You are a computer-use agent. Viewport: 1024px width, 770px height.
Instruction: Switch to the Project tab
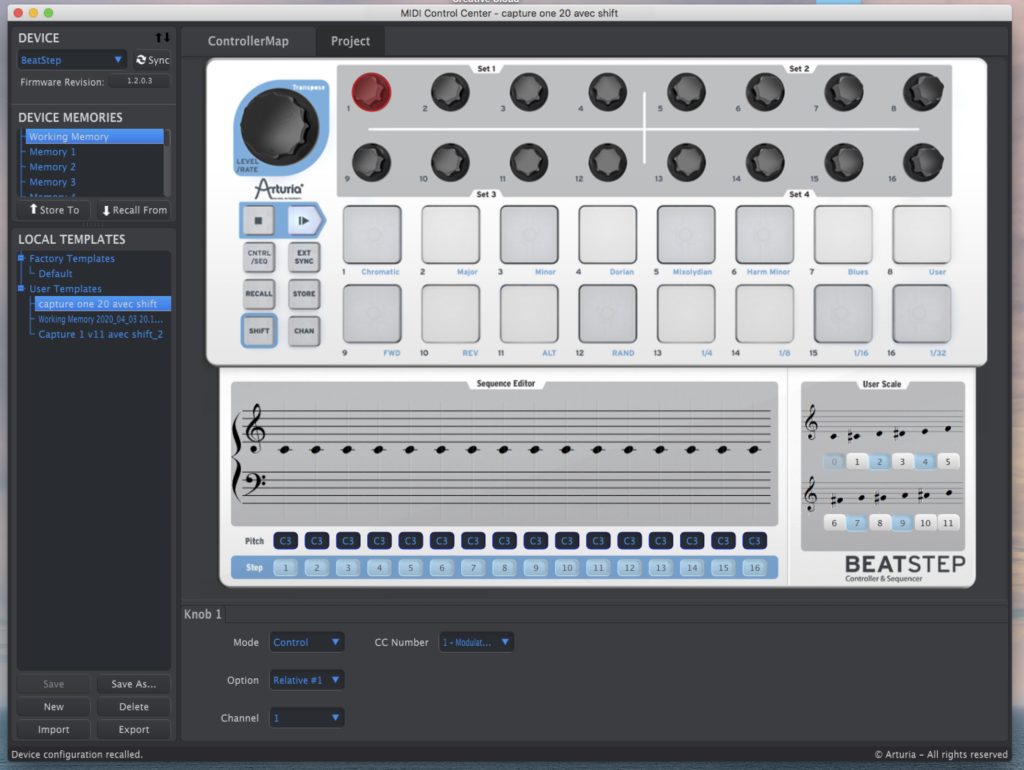[350, 41]
